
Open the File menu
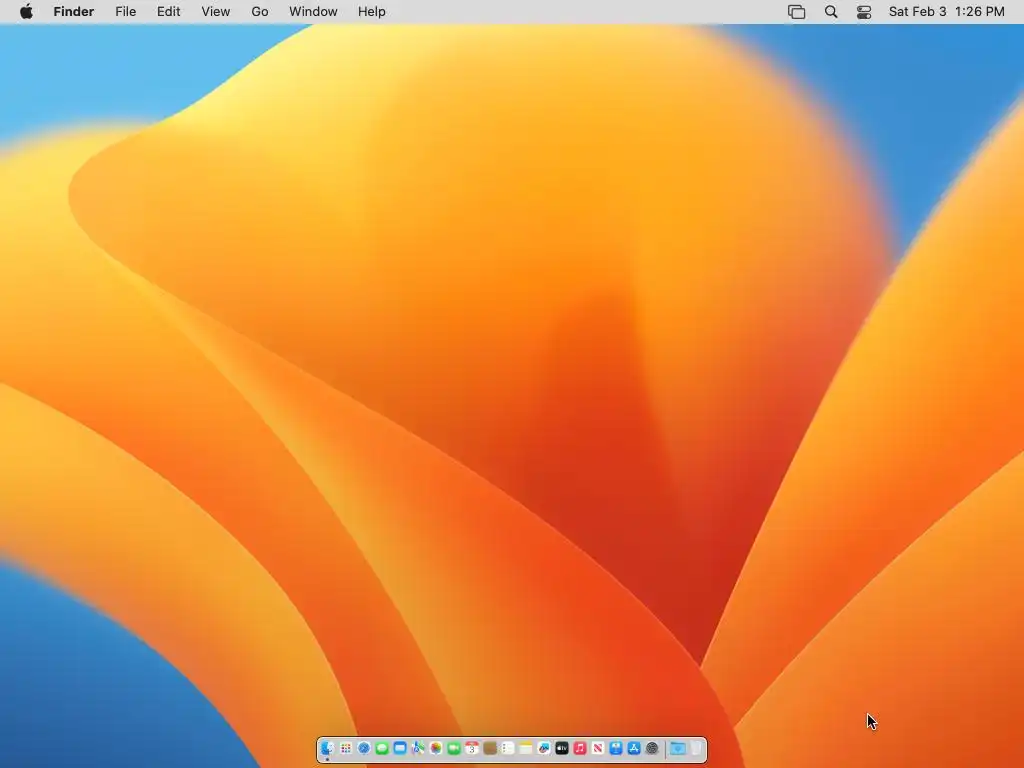click(x=125, y=12)
